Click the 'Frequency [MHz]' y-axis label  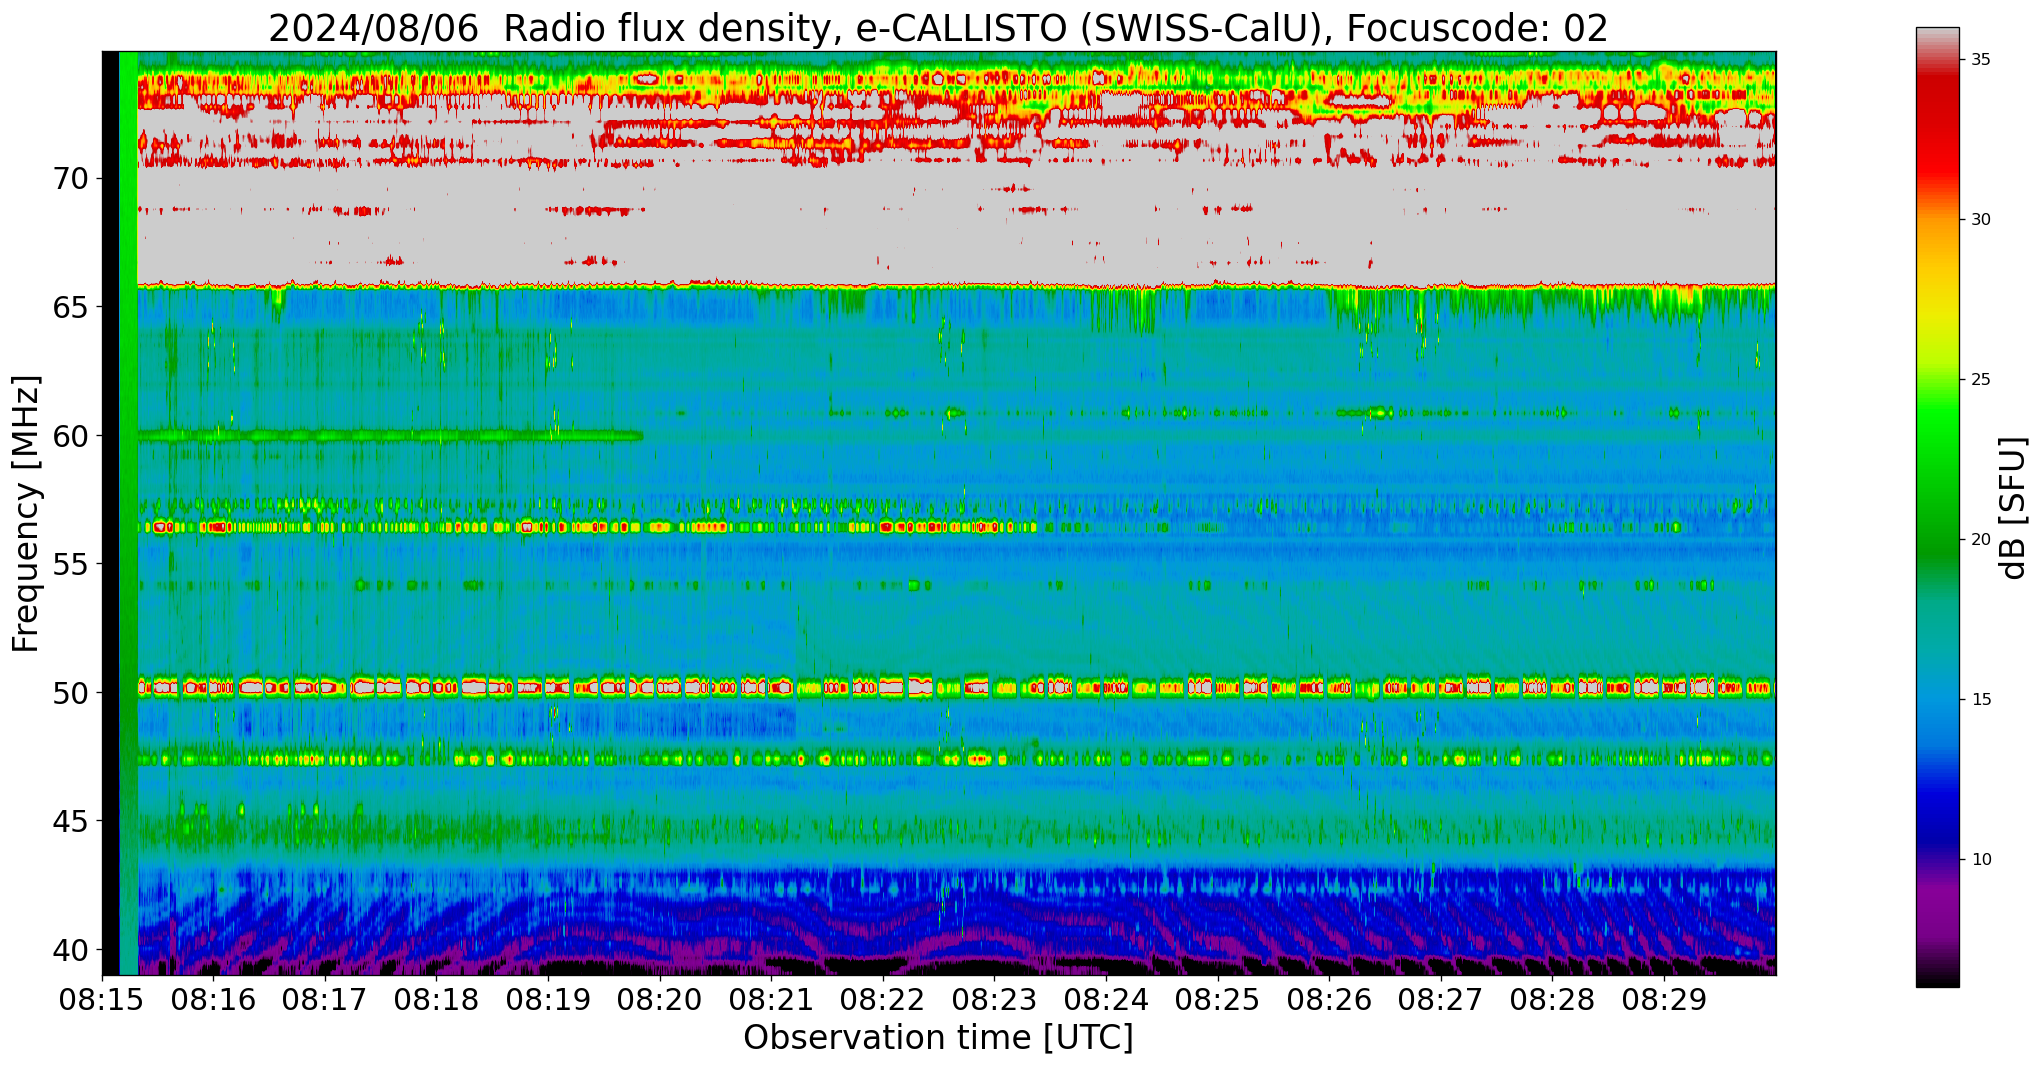pyautogui.click(x=26, y=514)
